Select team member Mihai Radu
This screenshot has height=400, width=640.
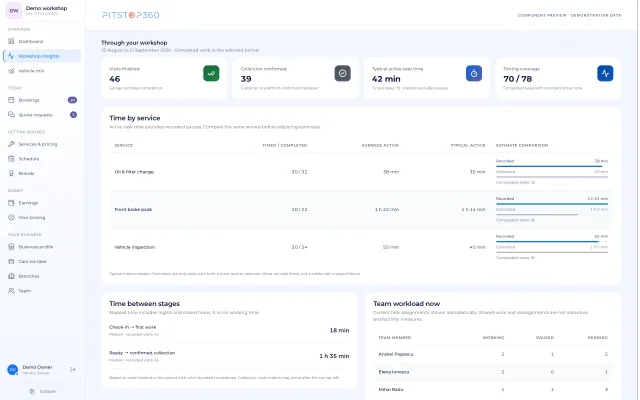391,389
